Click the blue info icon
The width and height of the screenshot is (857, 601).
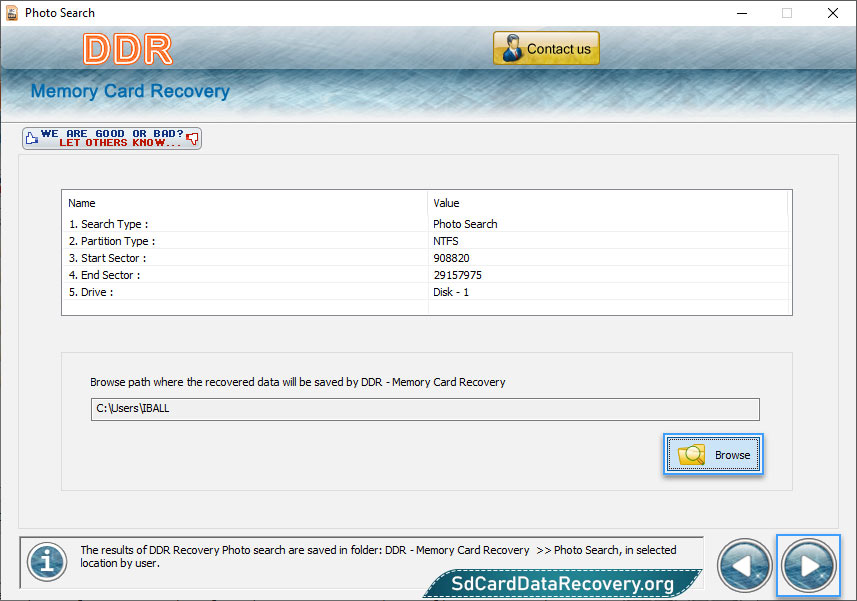(47, 562)
